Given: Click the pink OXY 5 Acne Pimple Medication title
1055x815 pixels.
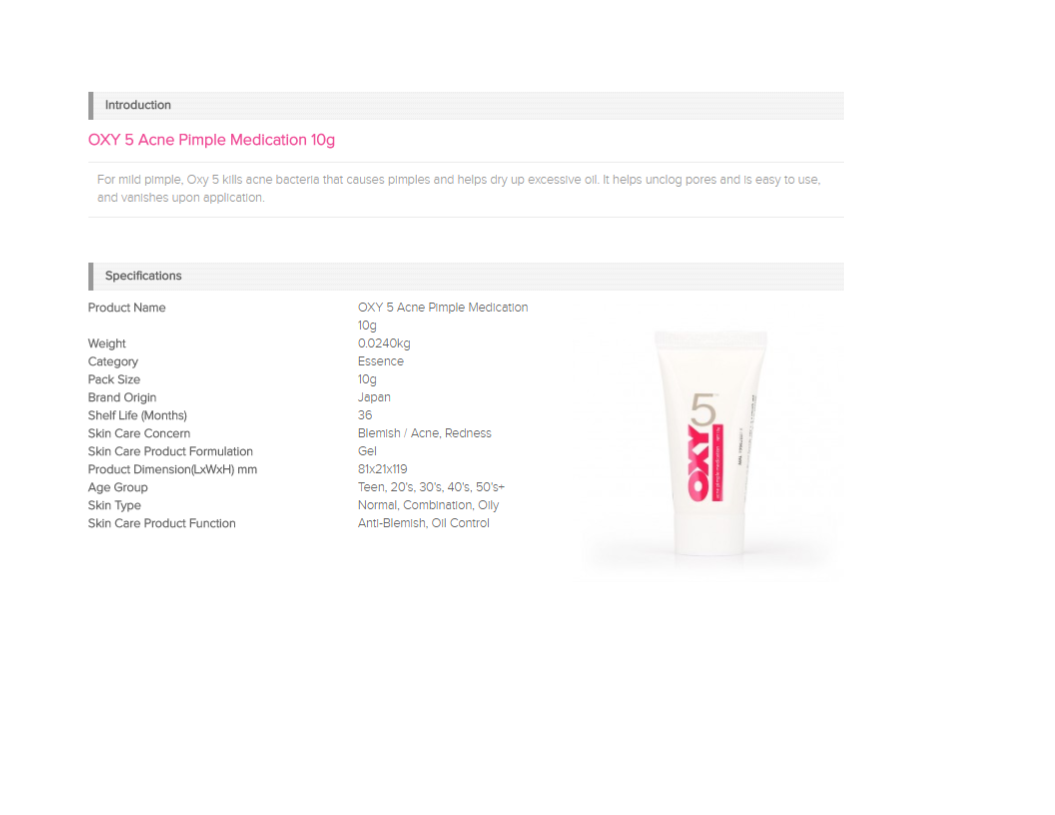Looking at the screenshot, I should [211, 140].
